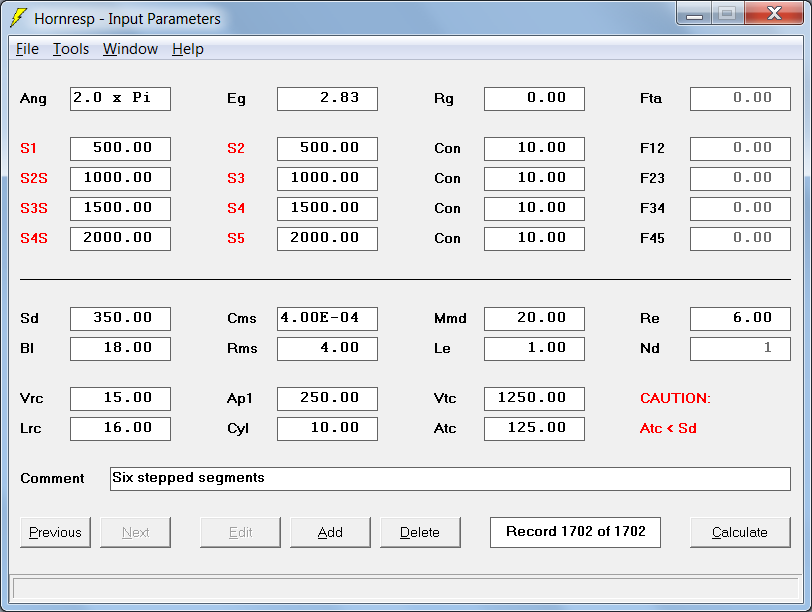Click the Ang label

pos(33,99)
